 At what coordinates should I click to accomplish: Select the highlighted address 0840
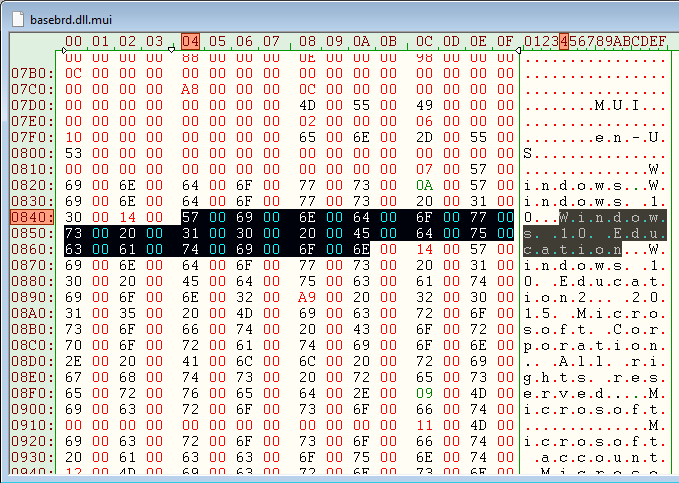(x=32, y=217)
